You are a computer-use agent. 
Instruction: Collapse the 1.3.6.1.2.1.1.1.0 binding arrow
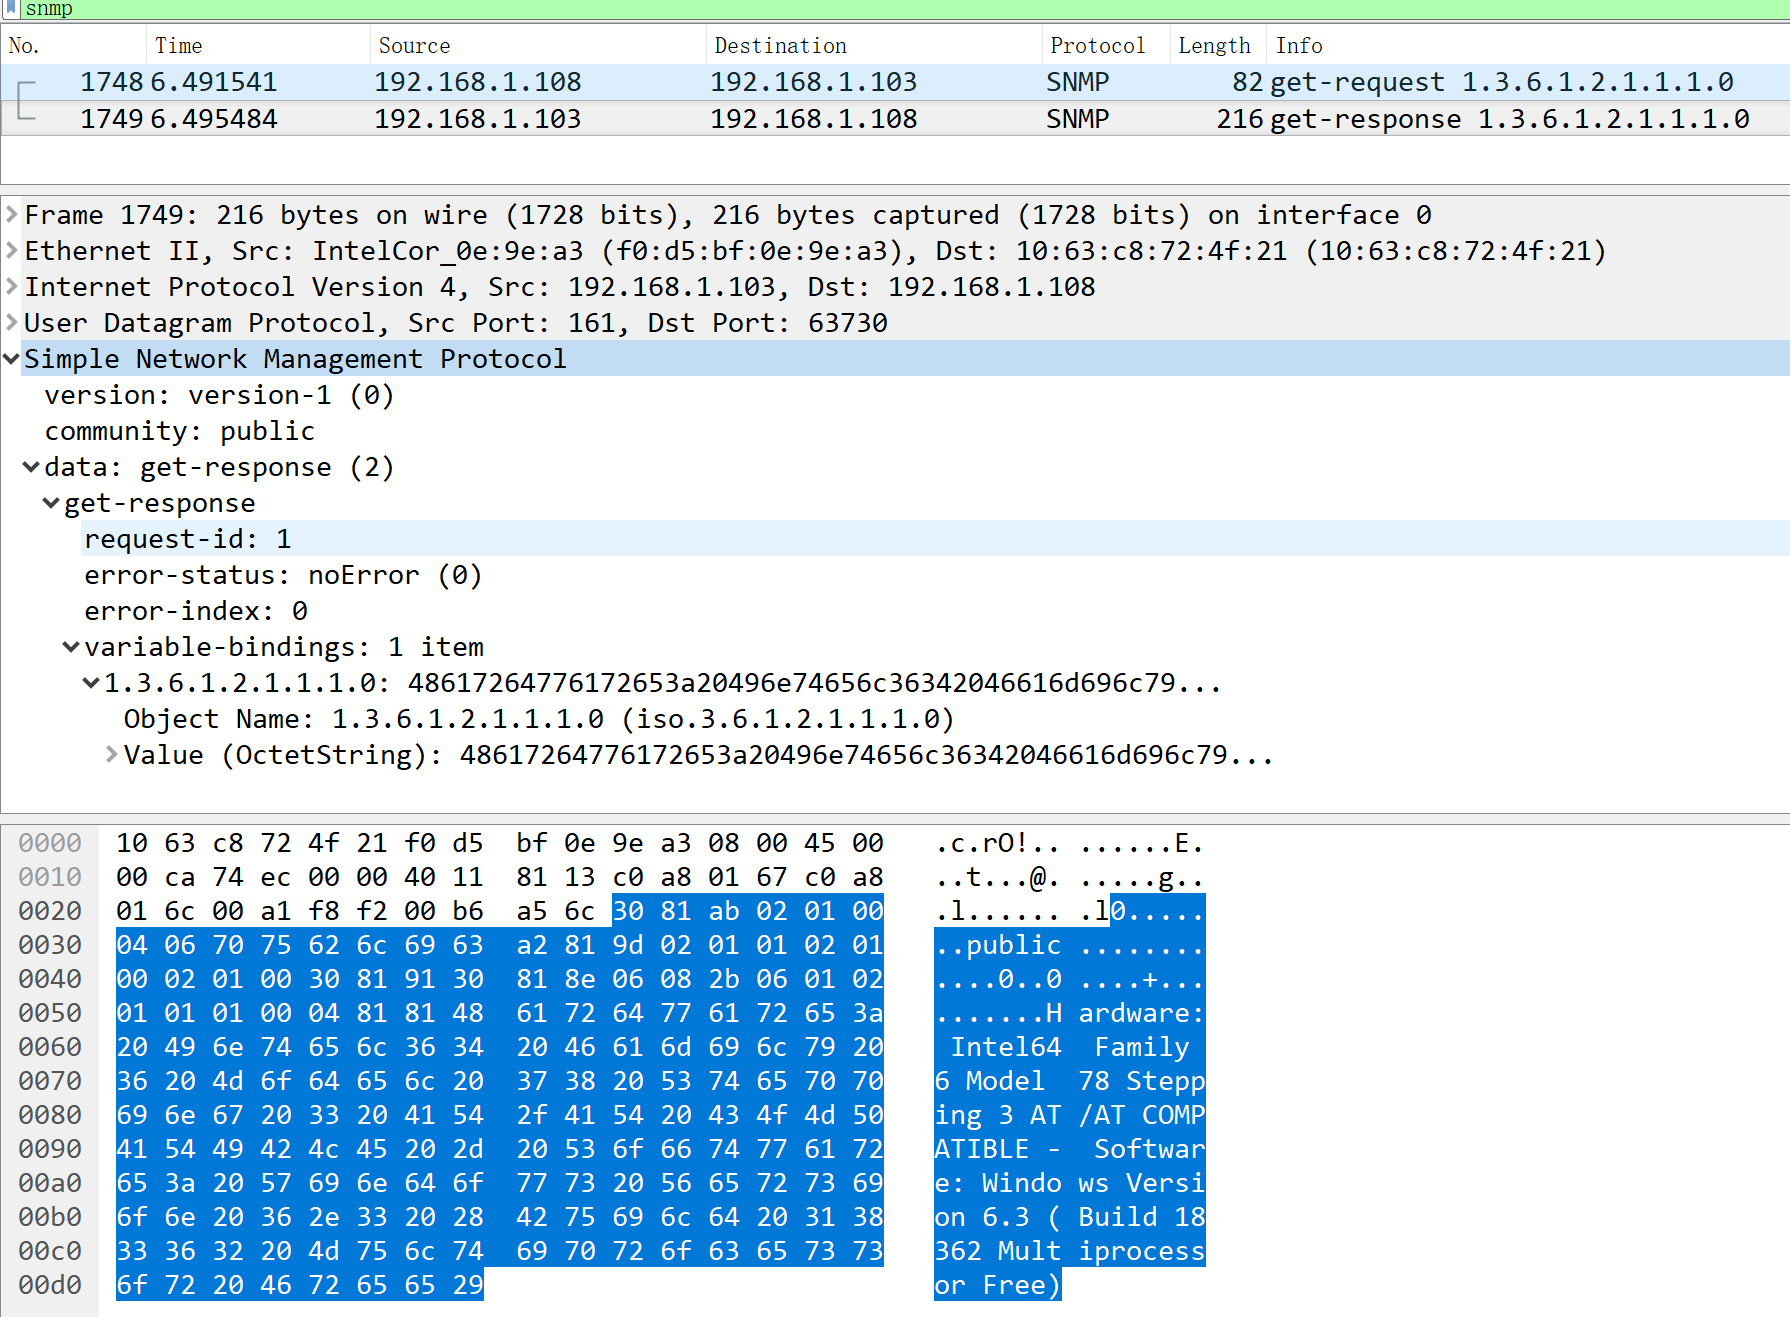(91, 683)
